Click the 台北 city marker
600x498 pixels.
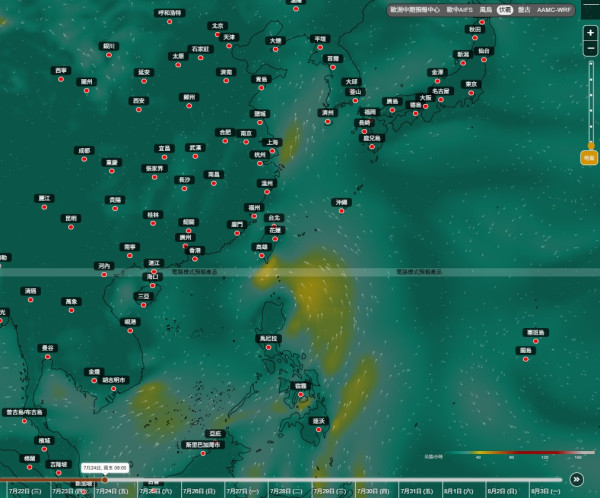pos(274,227)
